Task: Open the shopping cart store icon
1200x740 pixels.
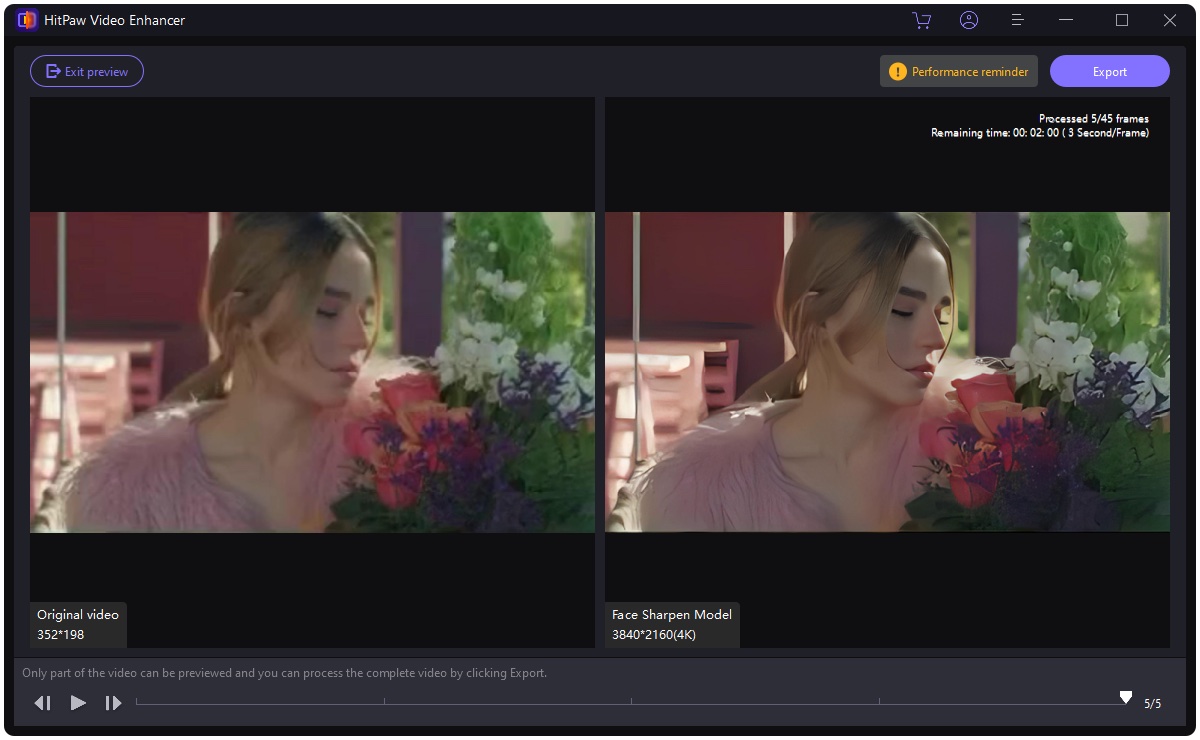Action: click(921, 20)
